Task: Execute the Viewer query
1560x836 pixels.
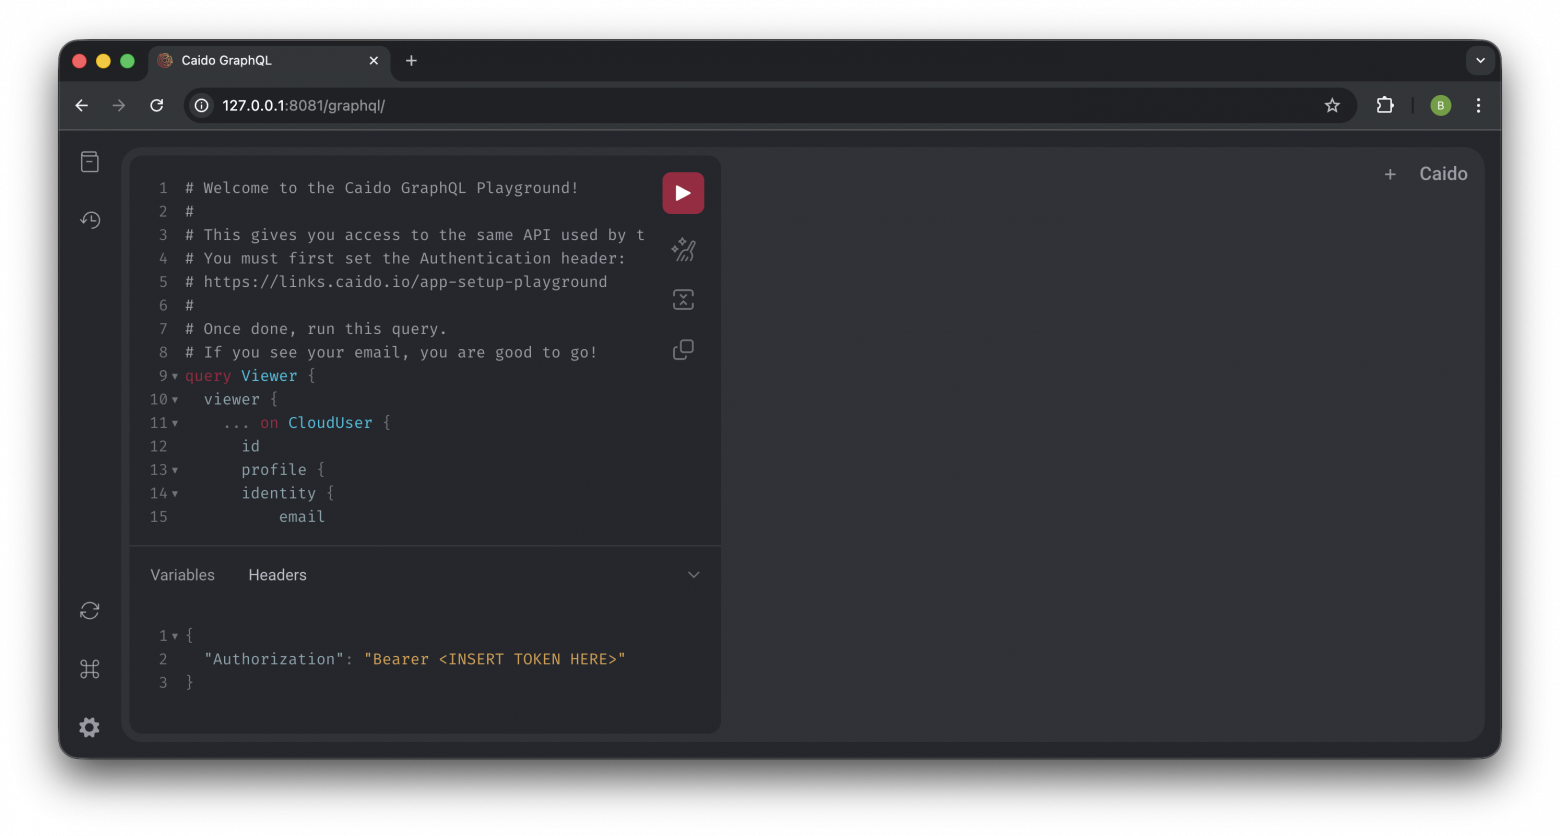Action: tap(683, 192)
